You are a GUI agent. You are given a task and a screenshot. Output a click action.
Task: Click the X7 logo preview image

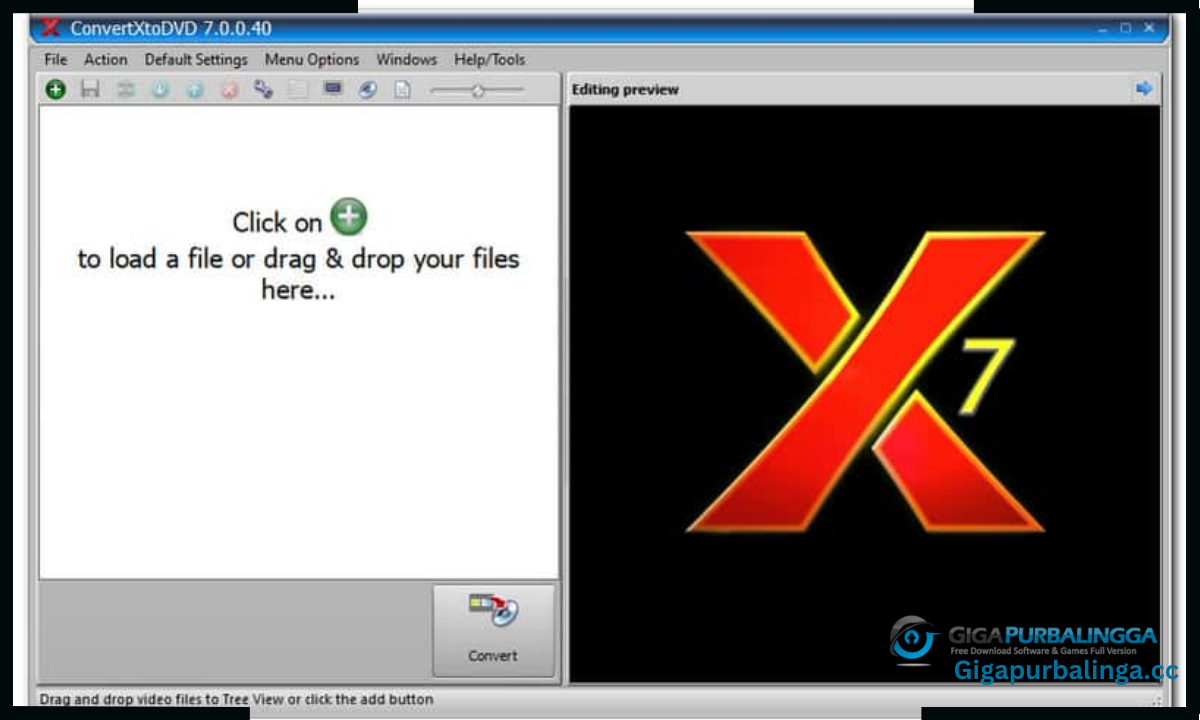866,381
